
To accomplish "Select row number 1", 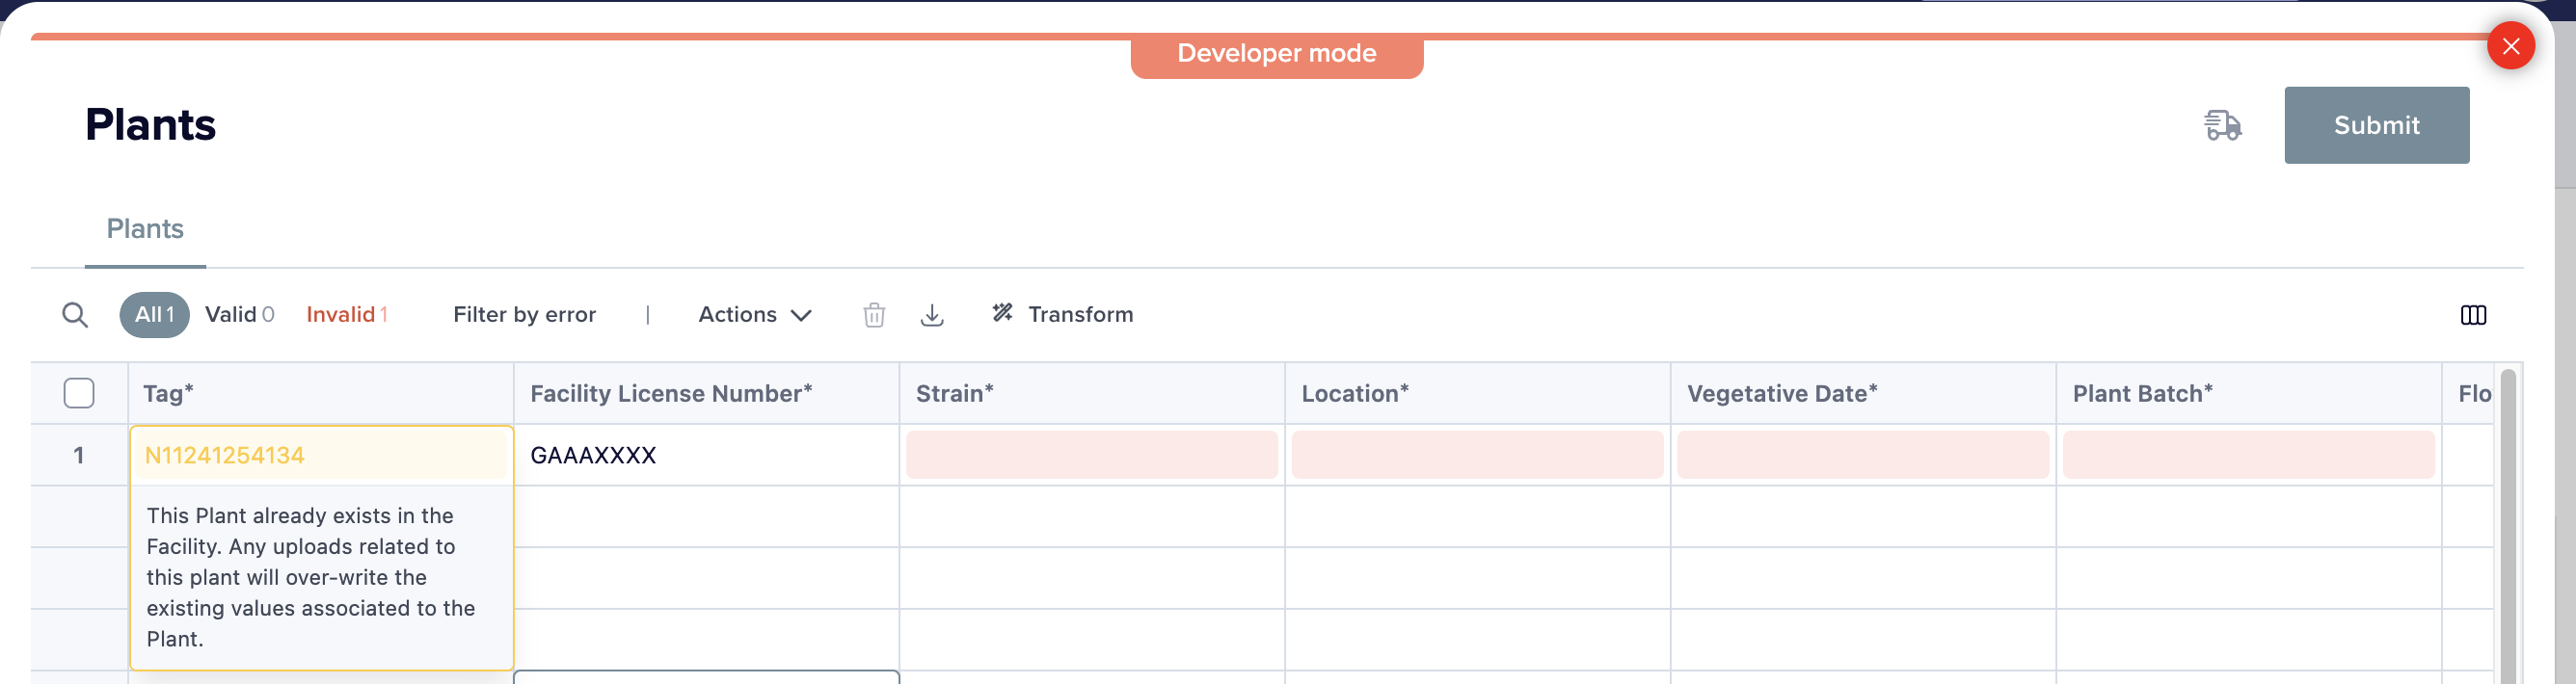I will pos(79,455).
